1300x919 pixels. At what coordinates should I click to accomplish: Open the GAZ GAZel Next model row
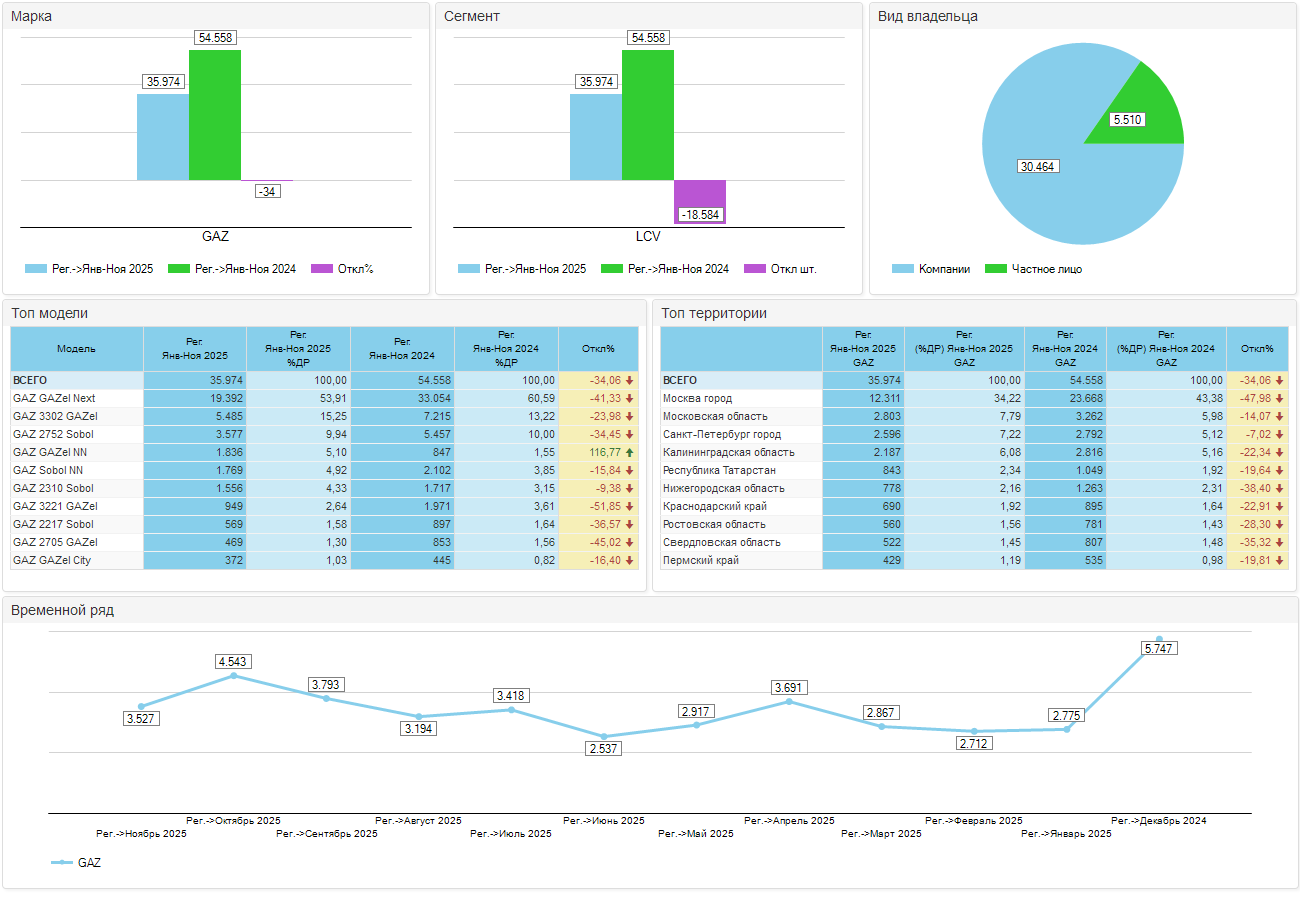point(54,399)
